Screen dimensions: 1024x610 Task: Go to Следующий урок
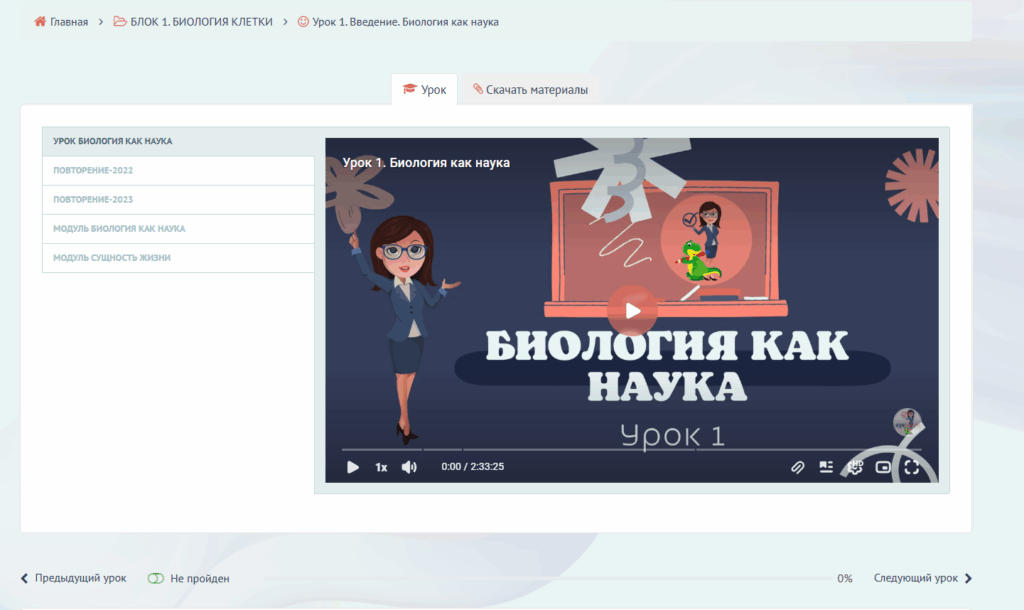[923, 578]
